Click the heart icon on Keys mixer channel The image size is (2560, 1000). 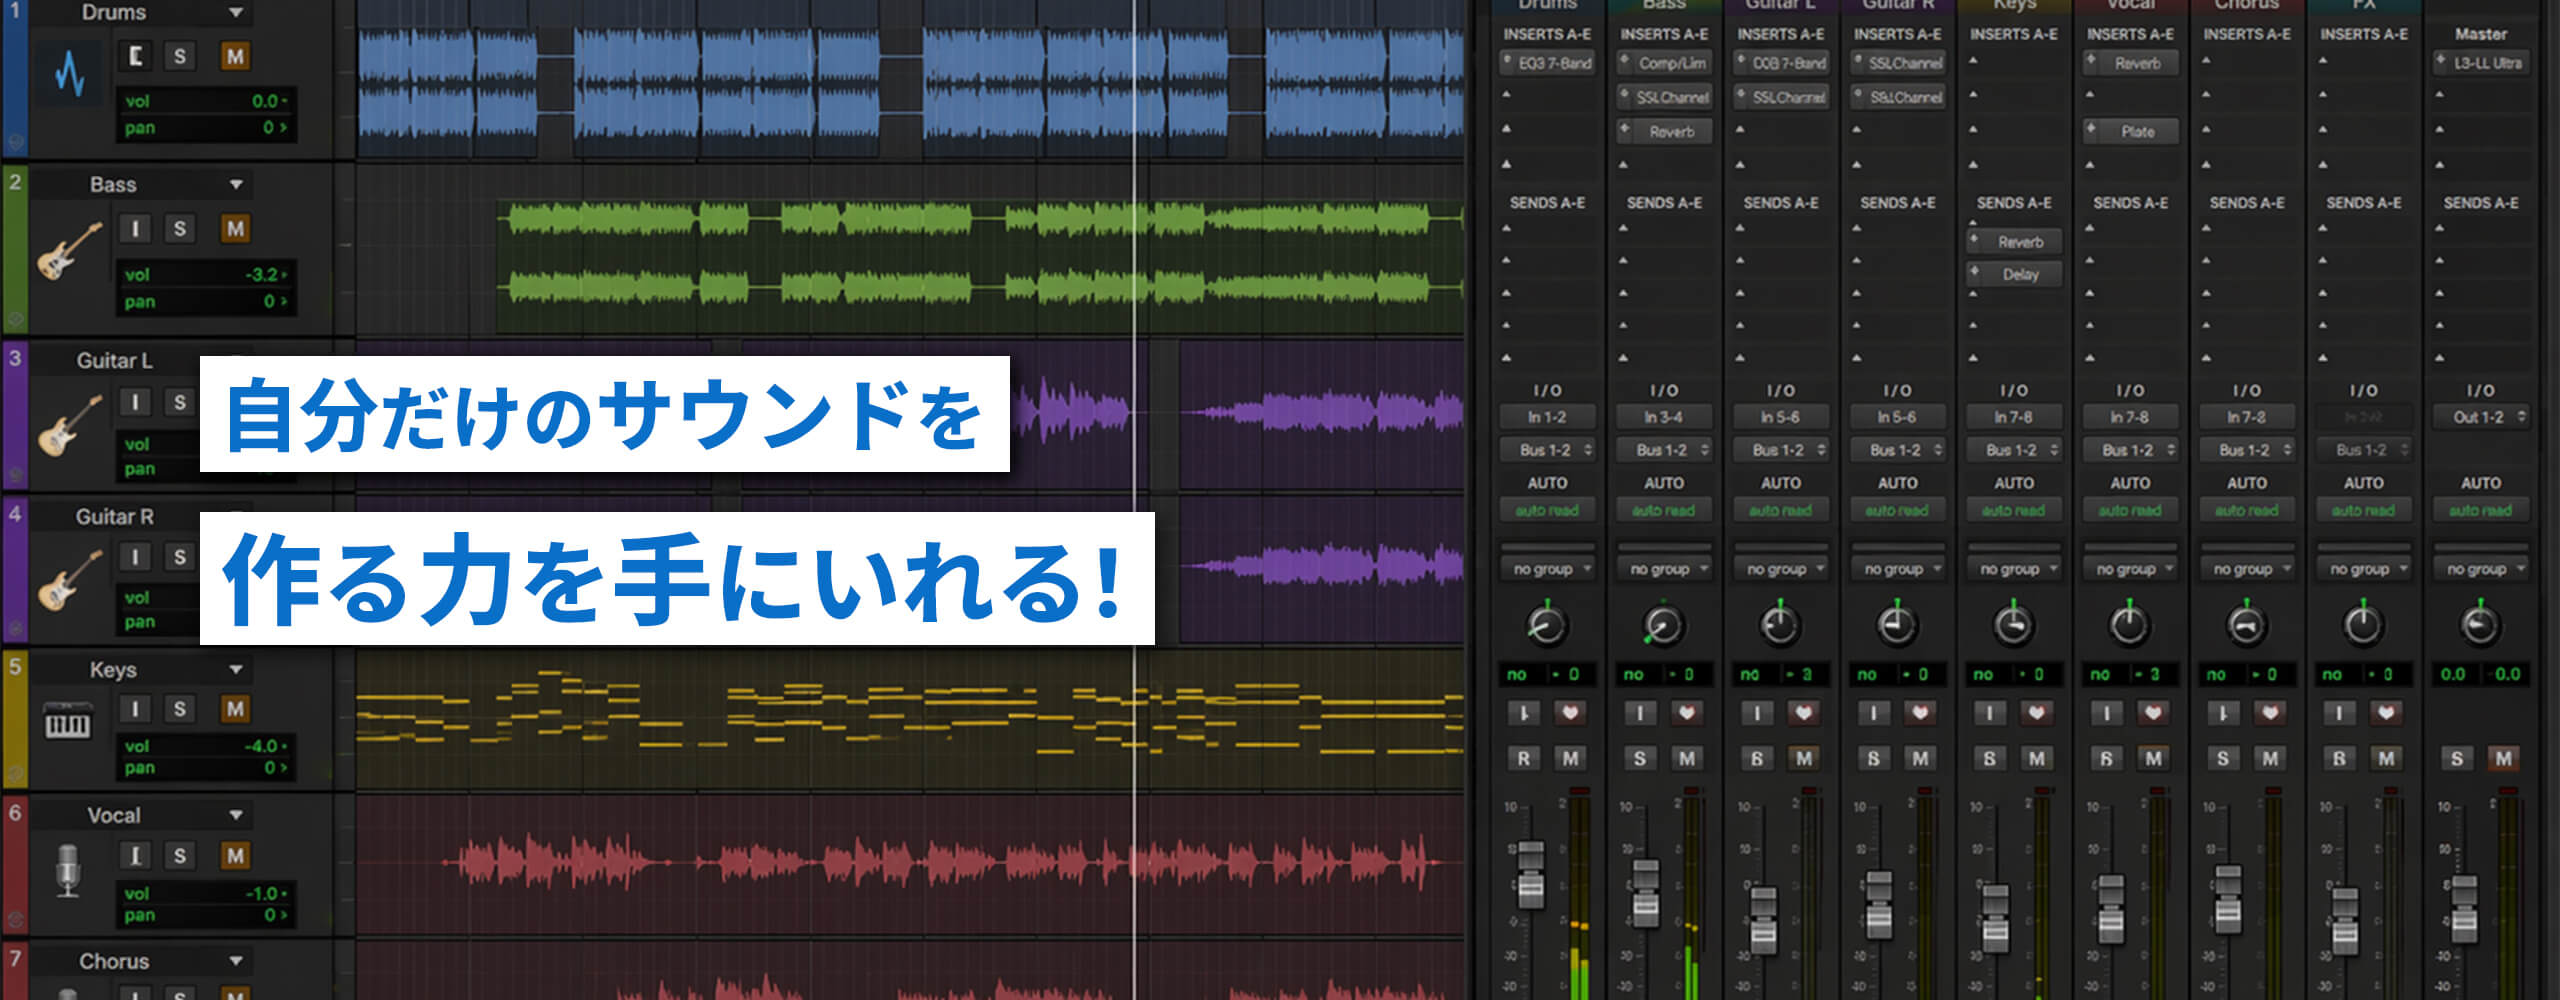pyautogui.click(x=2036, y=713)
